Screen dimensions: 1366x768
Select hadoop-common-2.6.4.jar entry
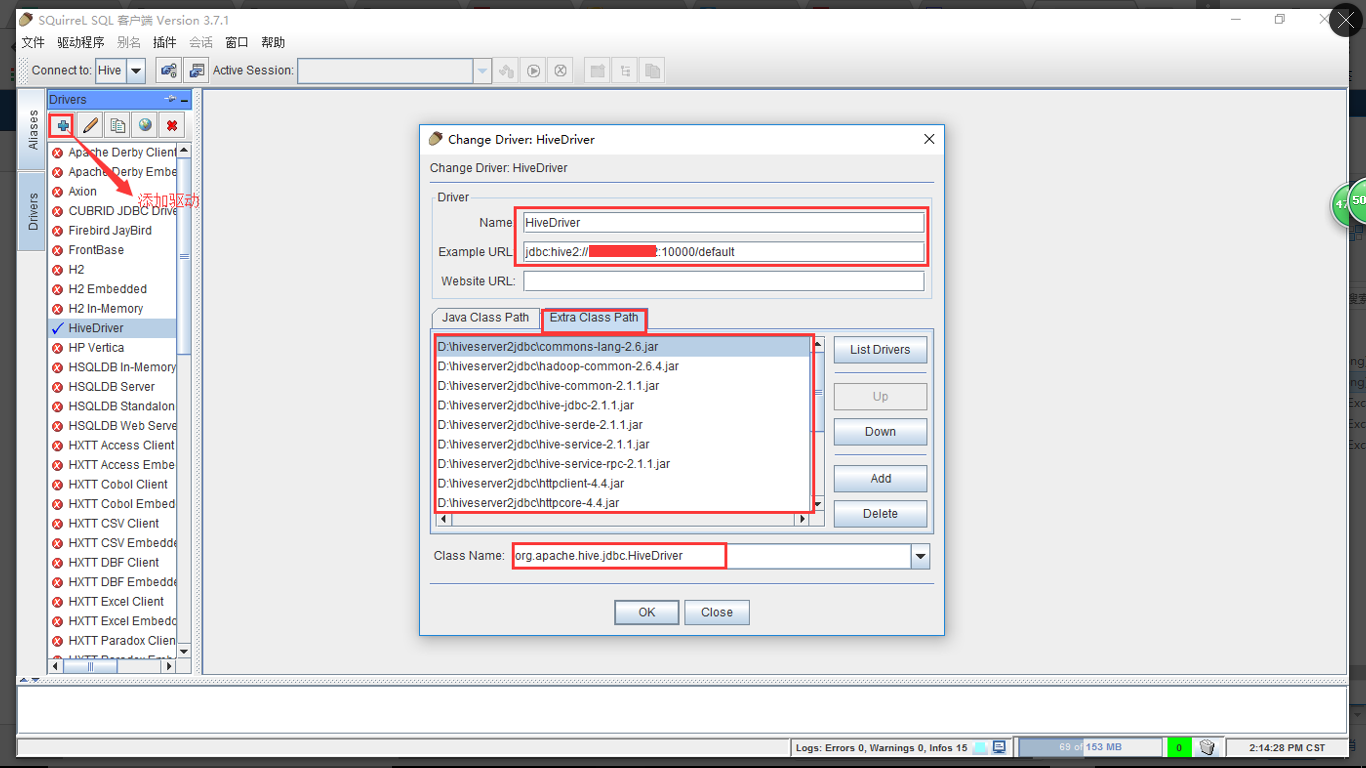click(x=623, y=366)
